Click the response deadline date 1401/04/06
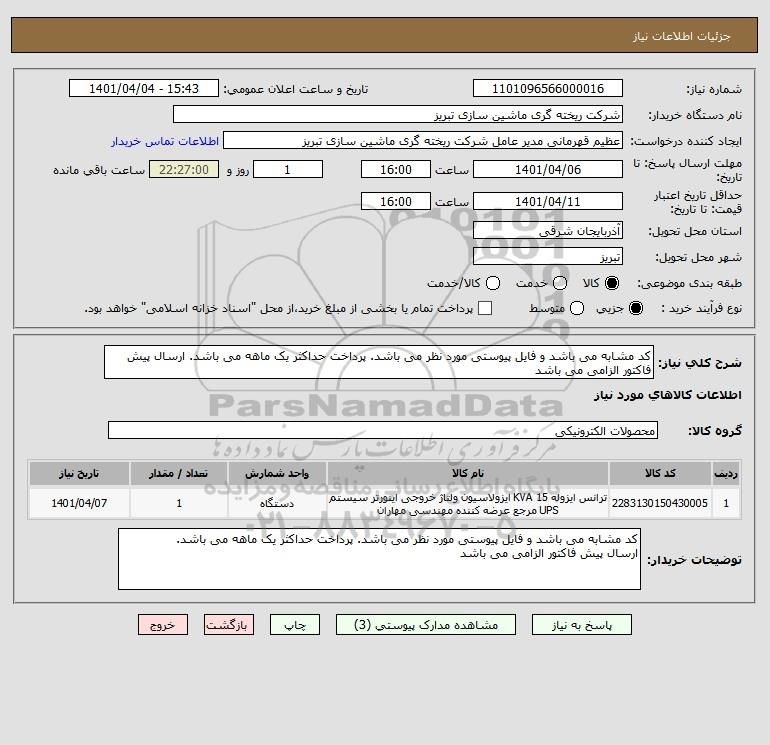The image size is (770, 745). coord(548,169)
